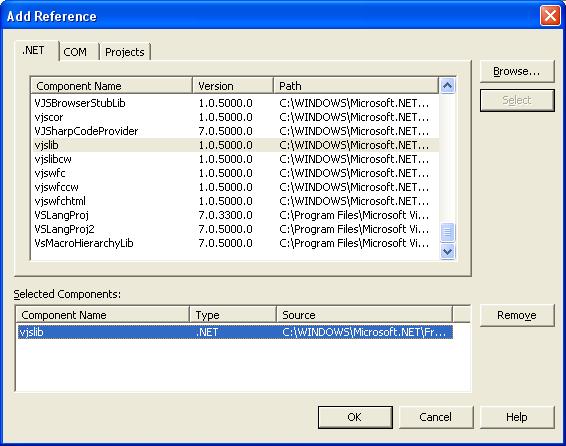
Task: Click the component list's scrollbar thumb
Action: coord(448,232)
